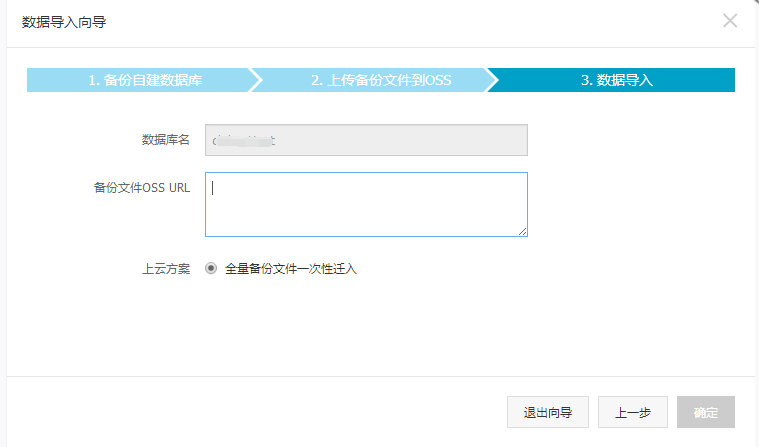Go to step 2 上传备份文件到OSS
This screenshot has height=447, width=759.
[x=381, y=80]
